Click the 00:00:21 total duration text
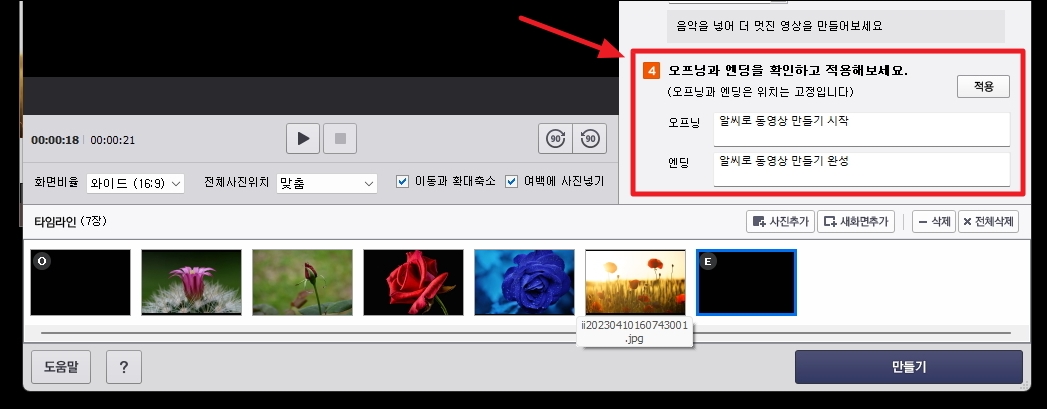The width and height of the screenshot is (1047, 409). (x=113, y=140)
